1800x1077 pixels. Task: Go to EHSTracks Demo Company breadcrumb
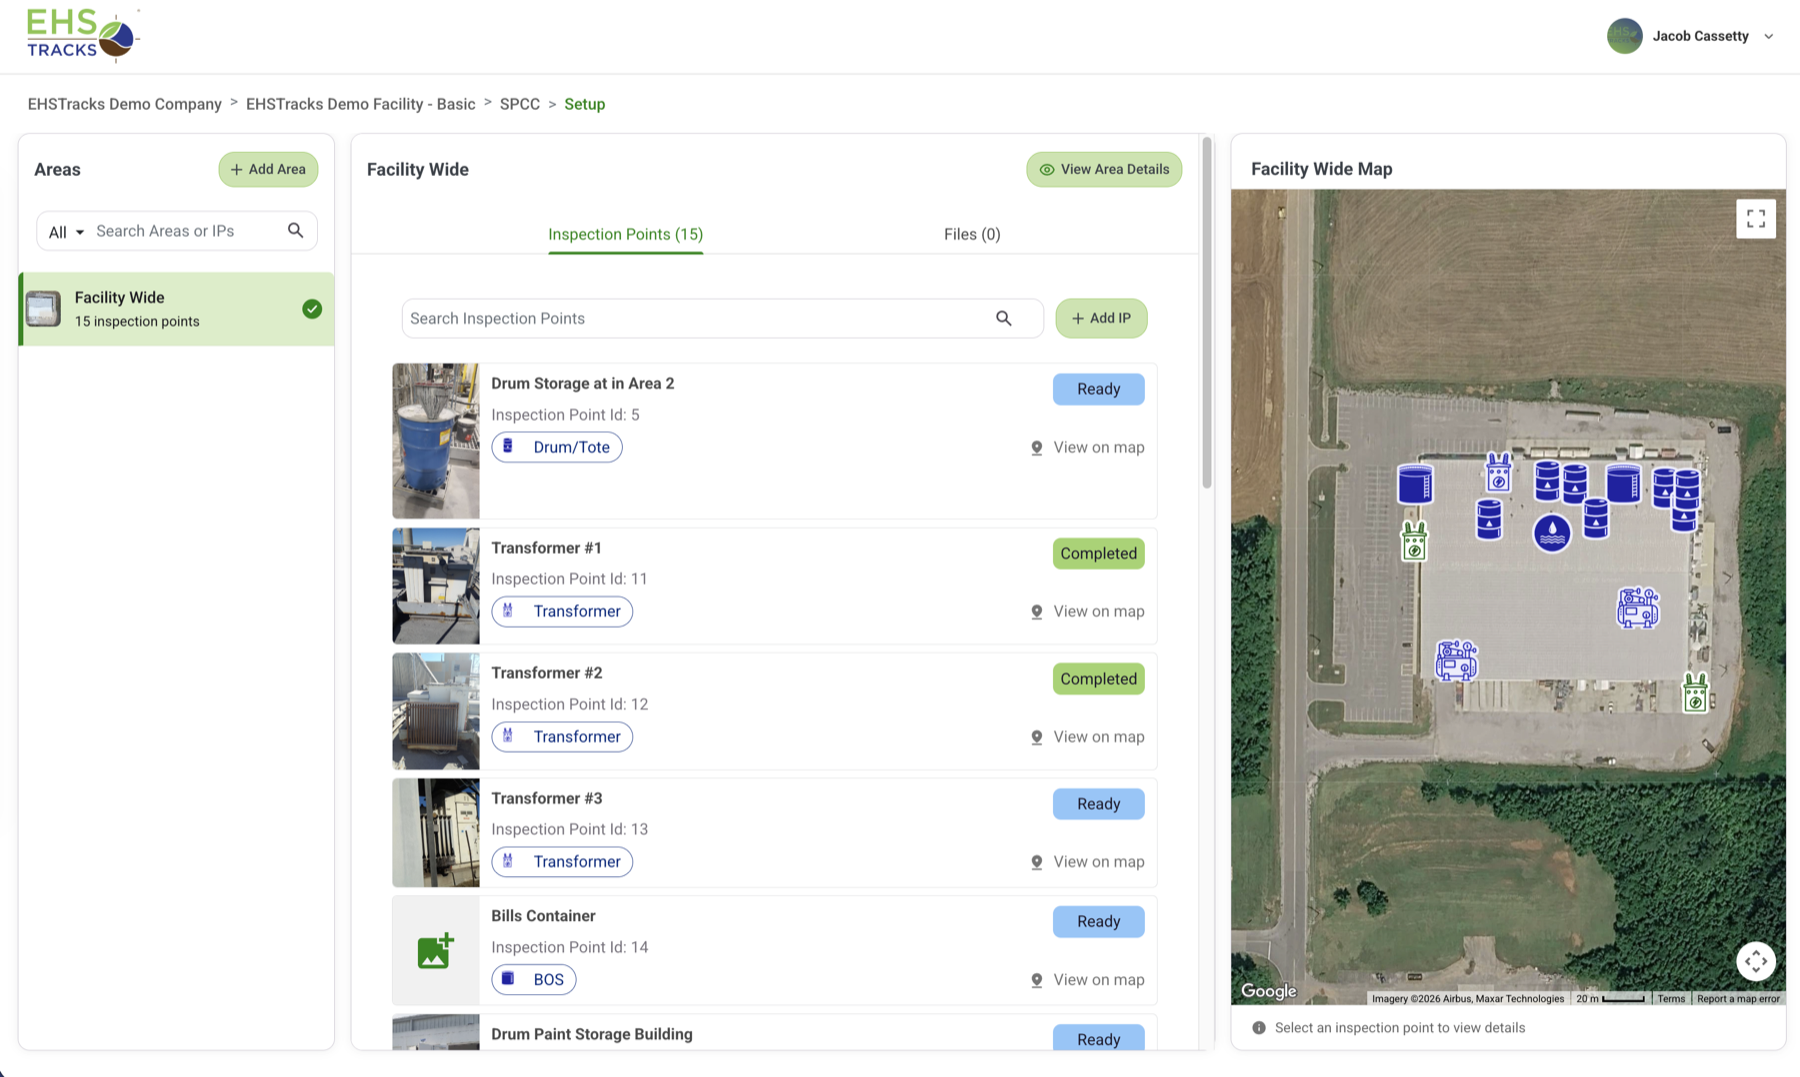125,104
